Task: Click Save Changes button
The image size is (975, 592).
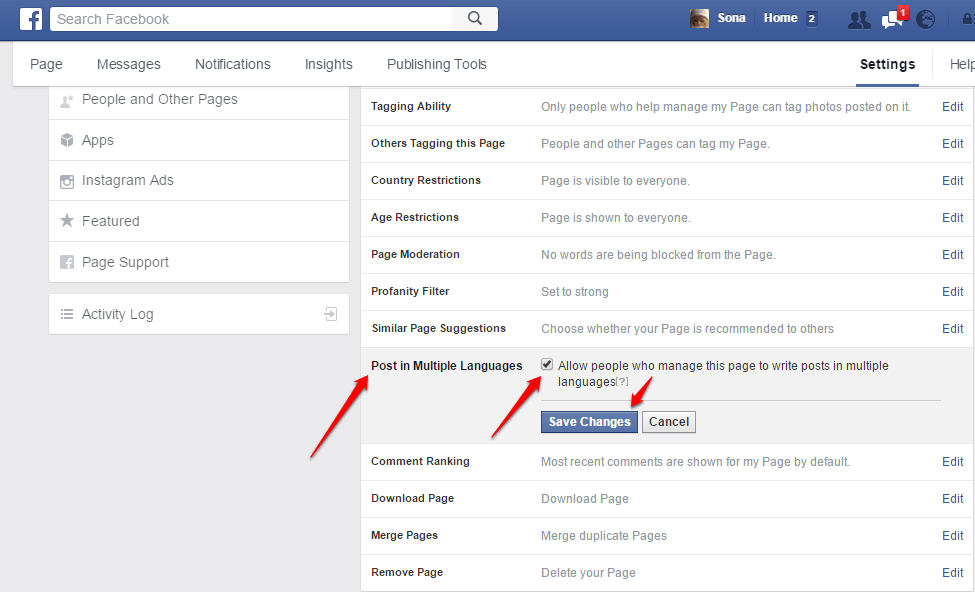Action: point(589,422)
